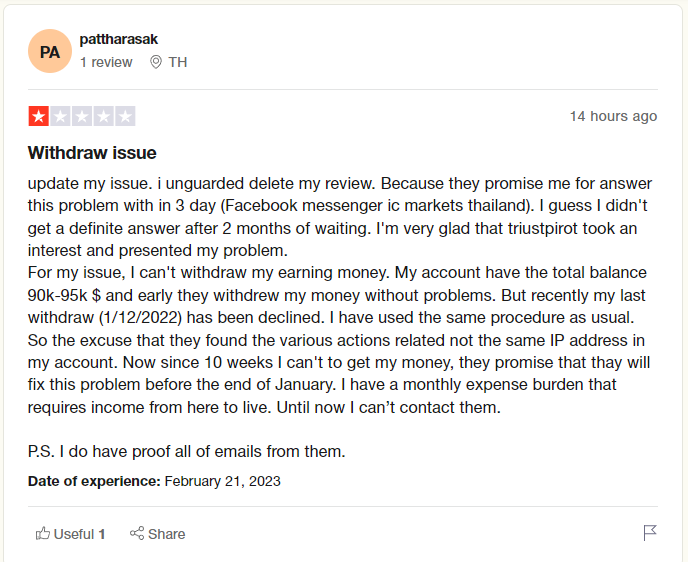Mark the review as Useful
The height and width of the screenshot is (562, 688).
point(70,534)
